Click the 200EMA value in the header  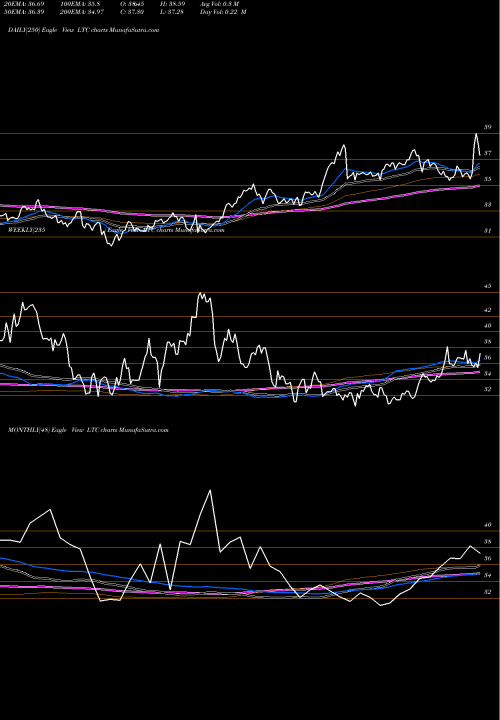83,12
